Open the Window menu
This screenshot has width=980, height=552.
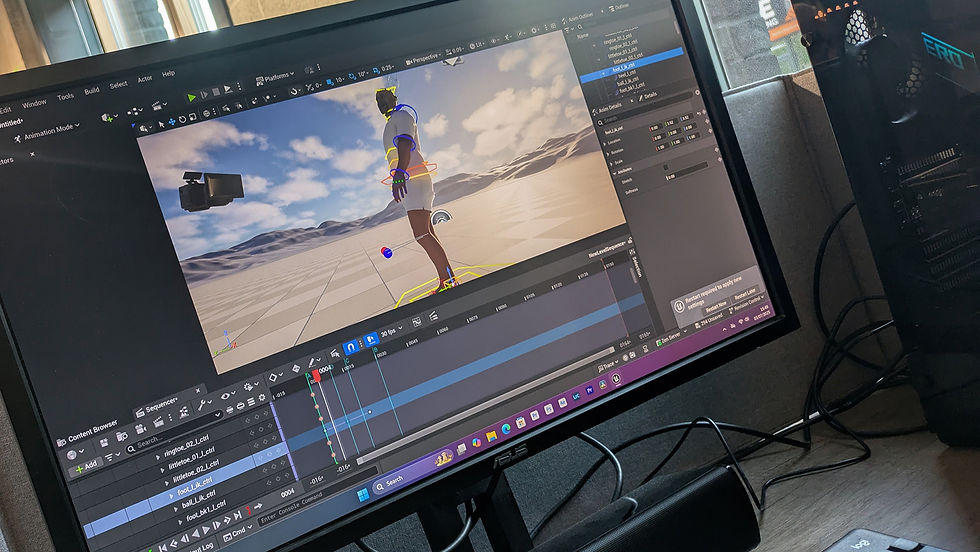[x=34, y=103]
